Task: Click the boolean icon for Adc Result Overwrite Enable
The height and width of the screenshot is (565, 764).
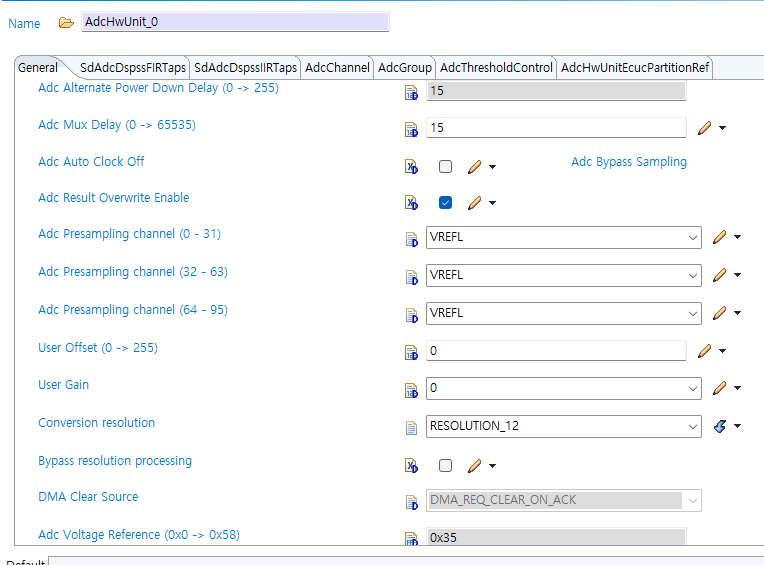Action: click(x=411, y=203)
